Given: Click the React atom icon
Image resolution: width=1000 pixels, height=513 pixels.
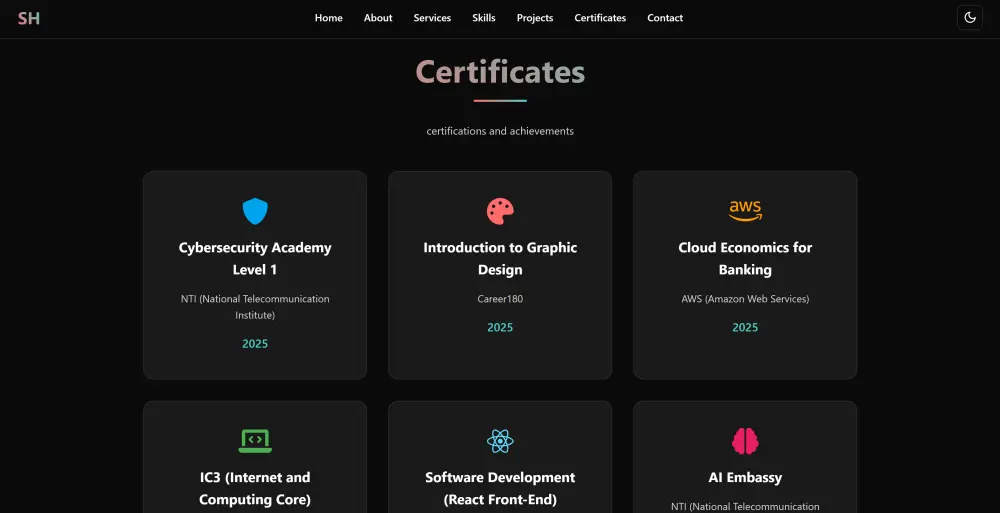Looking at the screenshot, I should (x=500, y=441).
